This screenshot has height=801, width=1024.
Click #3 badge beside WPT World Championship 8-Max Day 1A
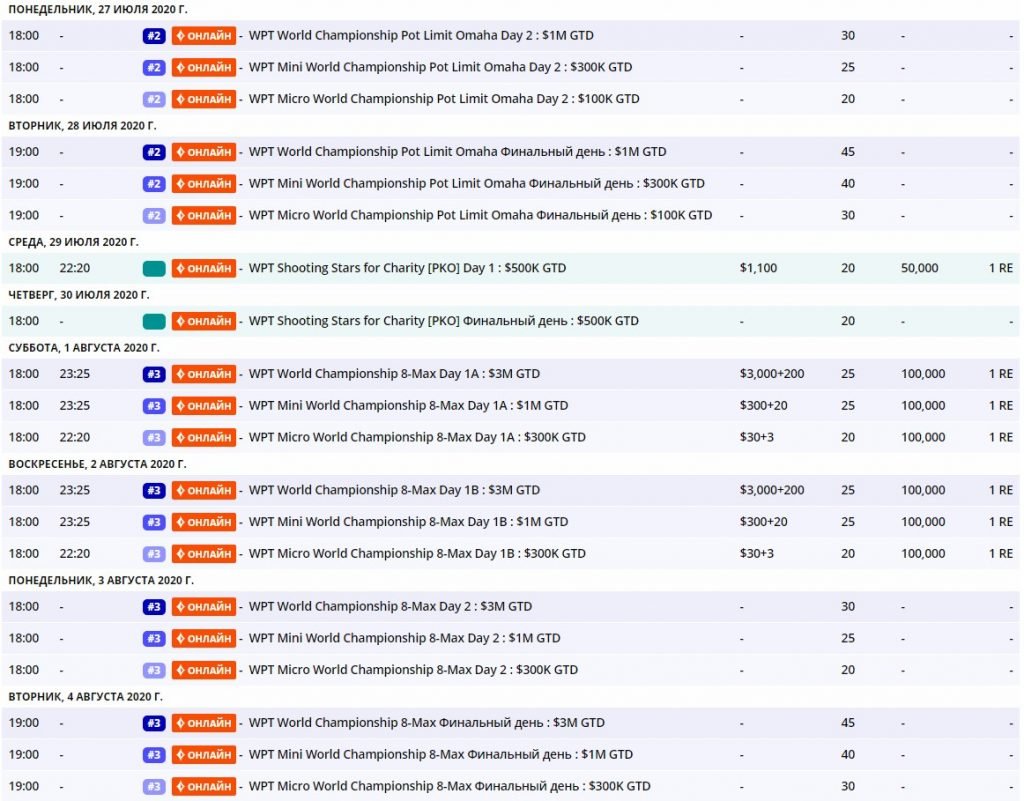tap(153, 374)
